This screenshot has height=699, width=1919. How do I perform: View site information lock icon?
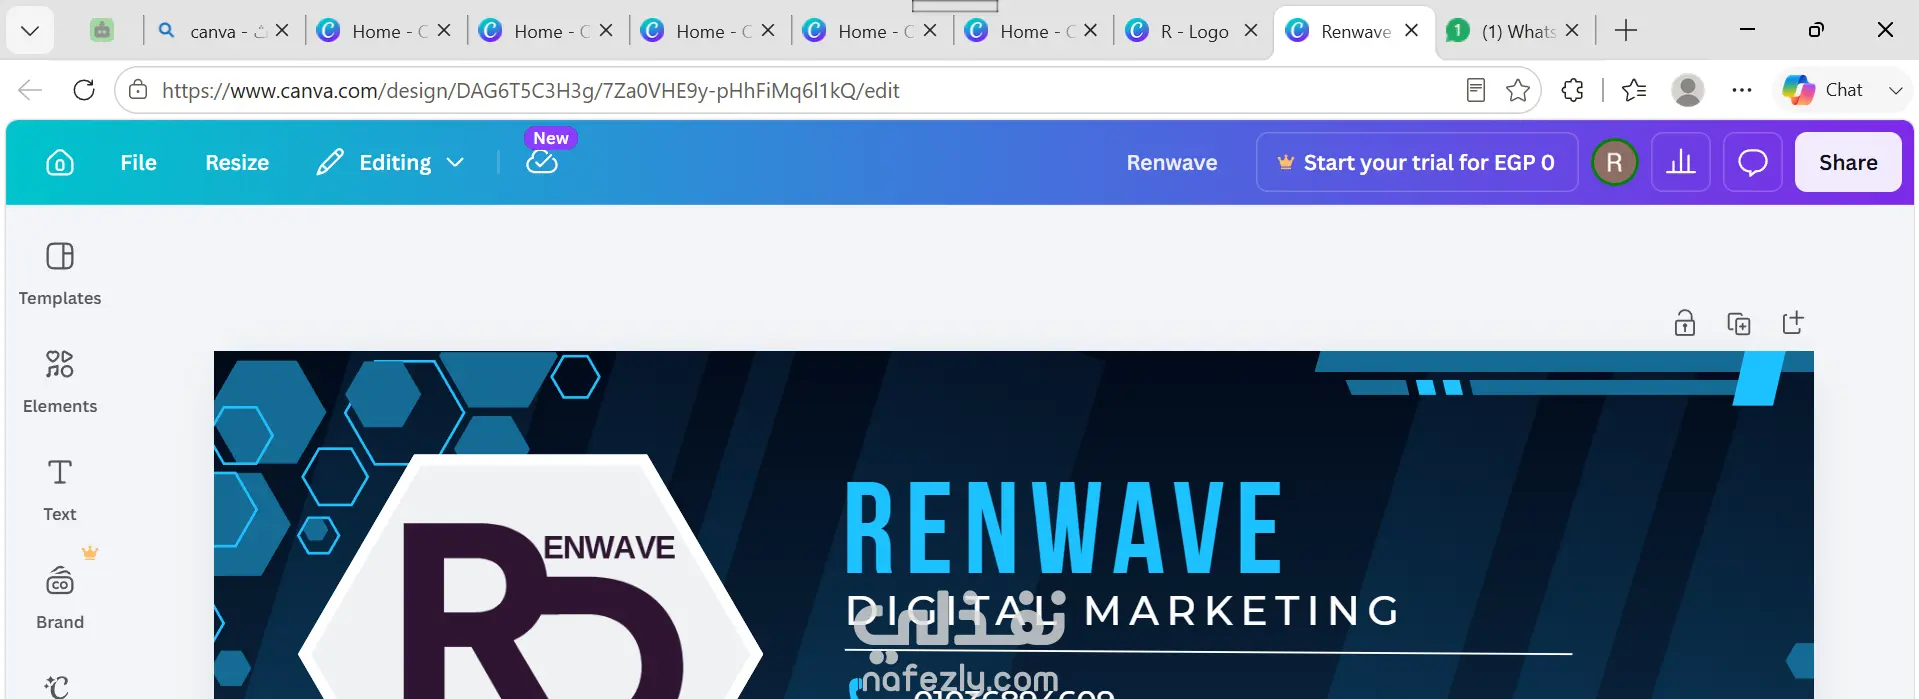point(138,90)
